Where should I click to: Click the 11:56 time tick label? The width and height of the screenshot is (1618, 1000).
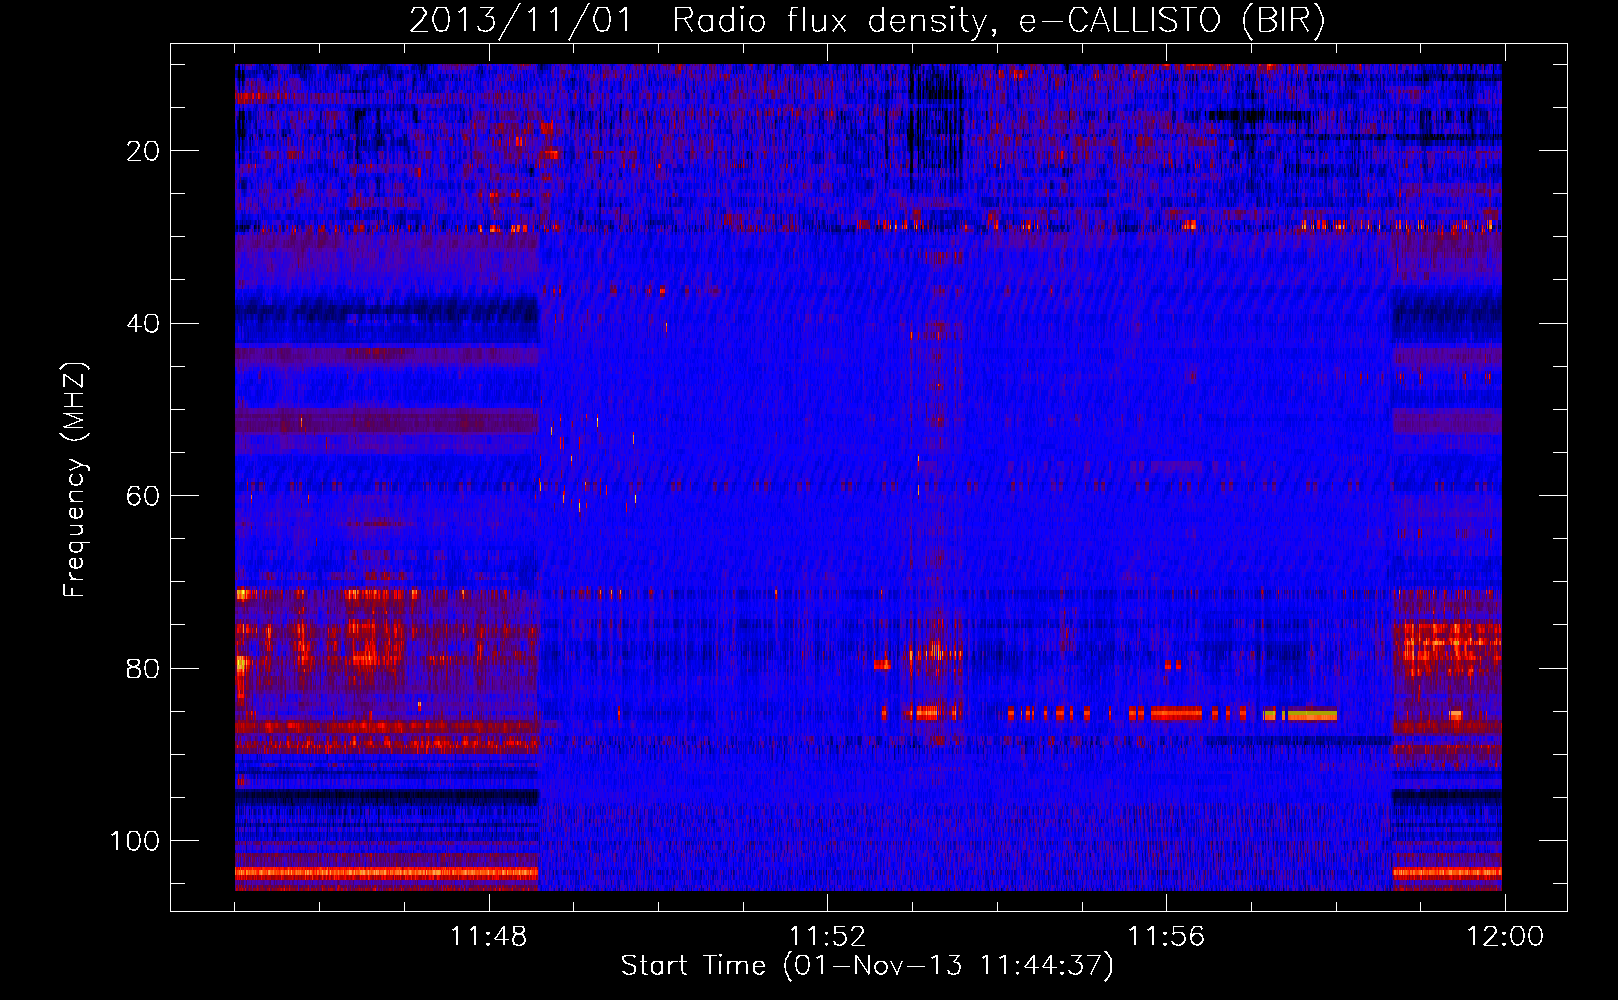(1166, 937)
